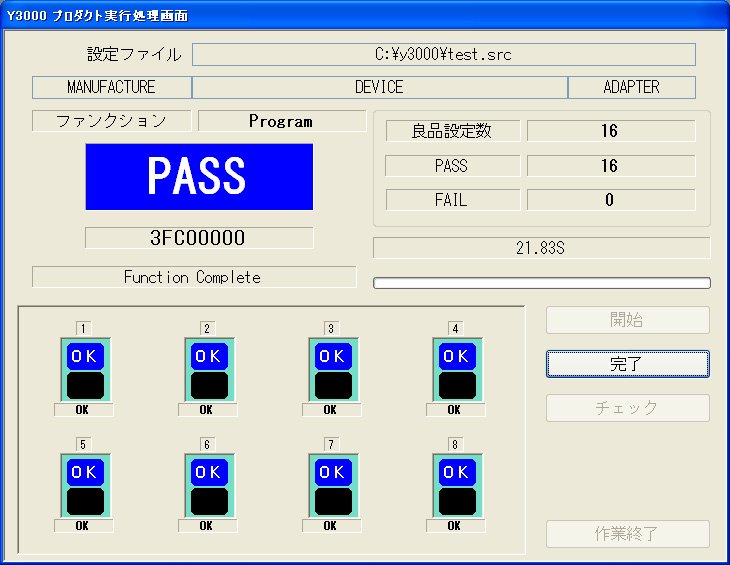Click the OK status text under socket 2
Image resolution: width=730 pixels, height=565 pixels.
207,410
